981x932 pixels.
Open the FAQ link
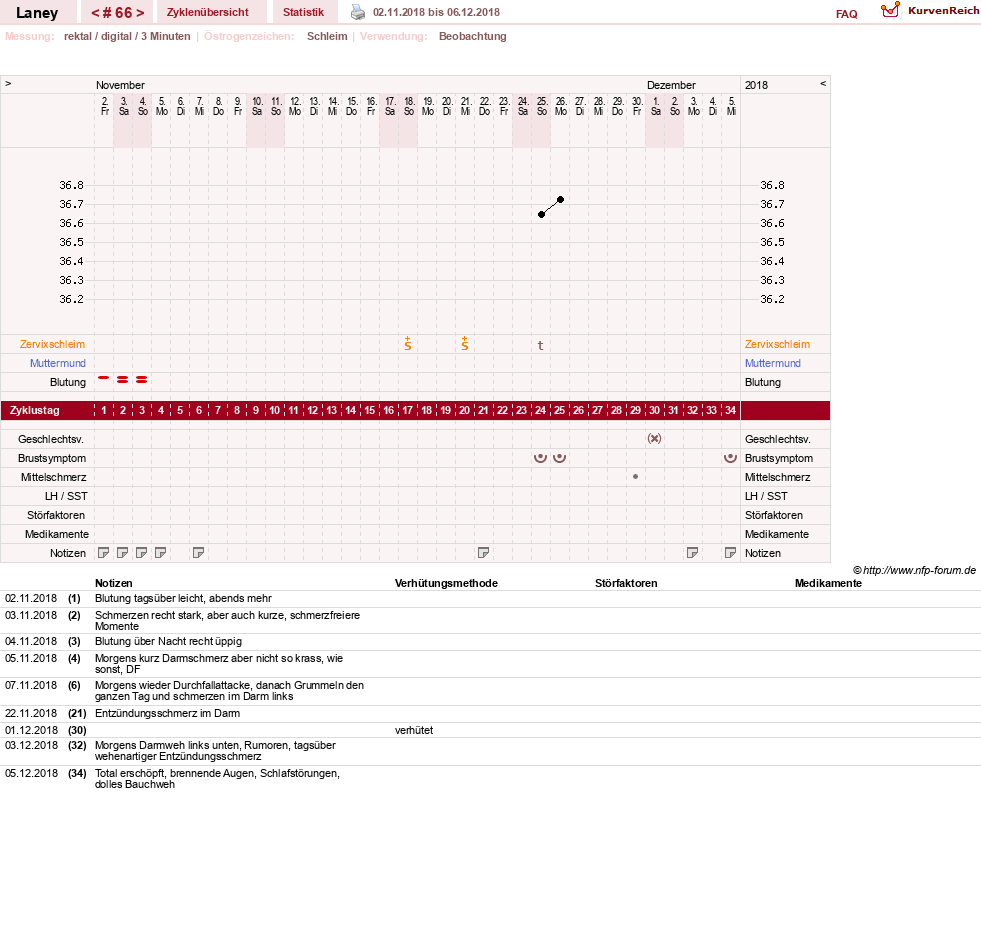[x=846, y=14]
